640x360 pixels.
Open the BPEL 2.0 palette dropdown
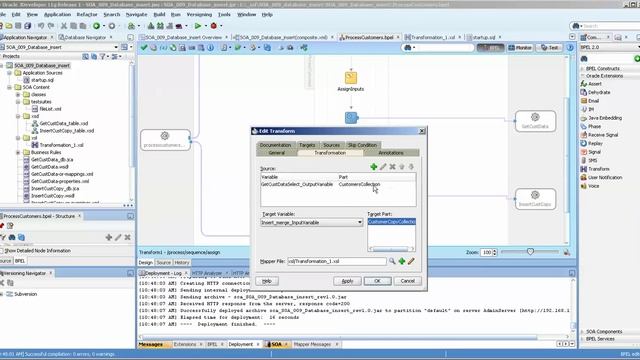pos(638,47)
